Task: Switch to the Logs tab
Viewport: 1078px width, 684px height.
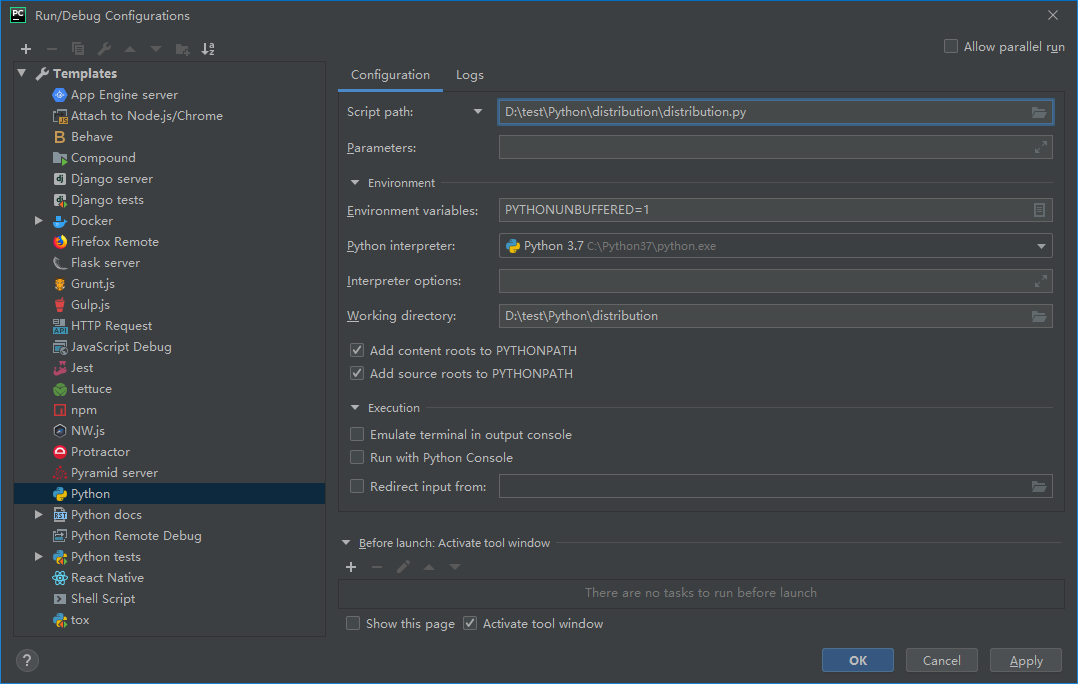Action: pos(469,75)
